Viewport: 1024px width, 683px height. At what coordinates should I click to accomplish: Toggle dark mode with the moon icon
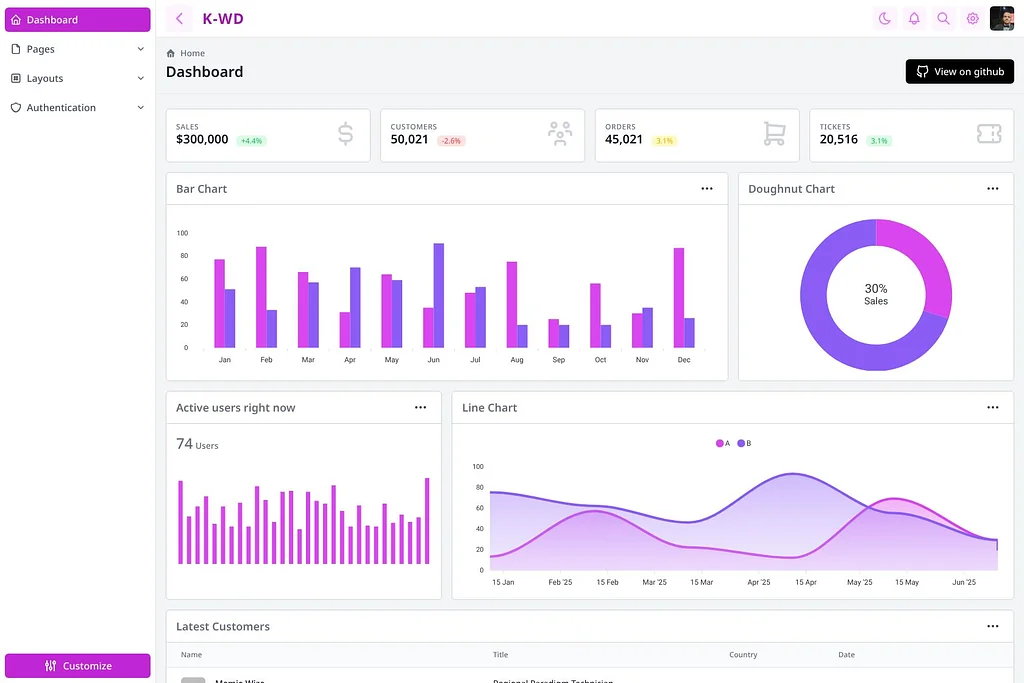(x=884, y=18)
